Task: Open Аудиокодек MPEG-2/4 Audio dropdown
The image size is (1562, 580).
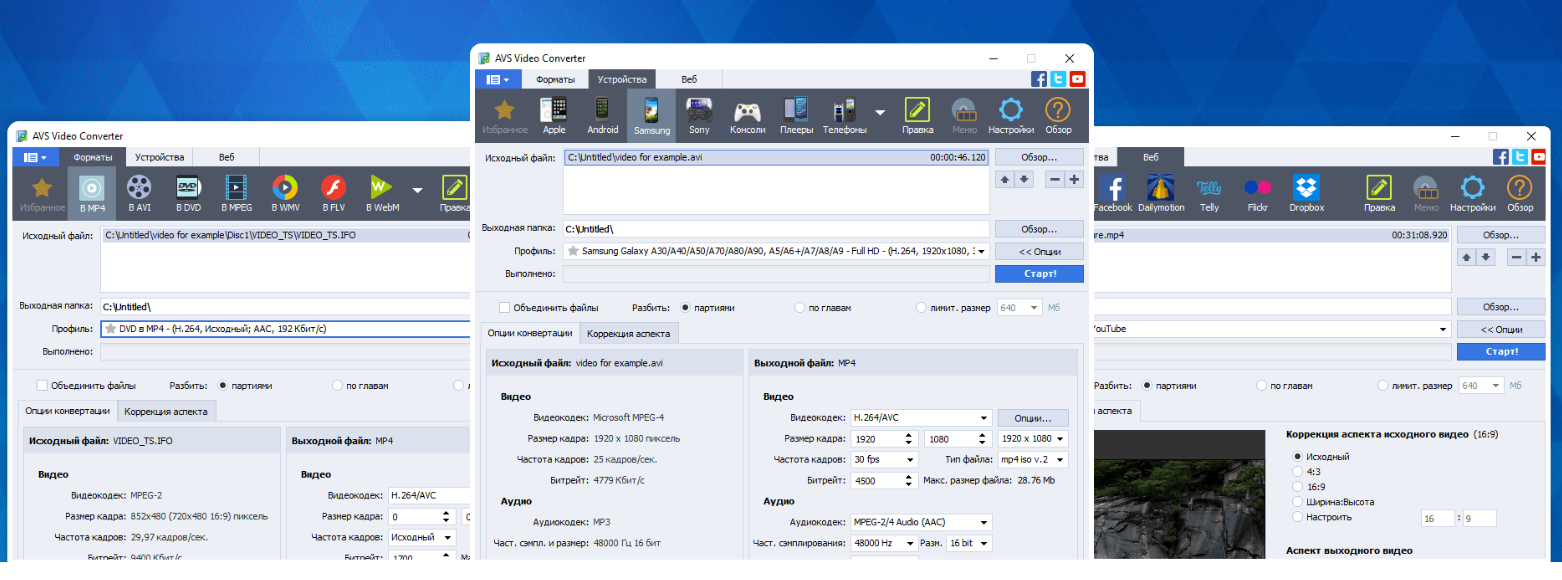Action: 920,522
